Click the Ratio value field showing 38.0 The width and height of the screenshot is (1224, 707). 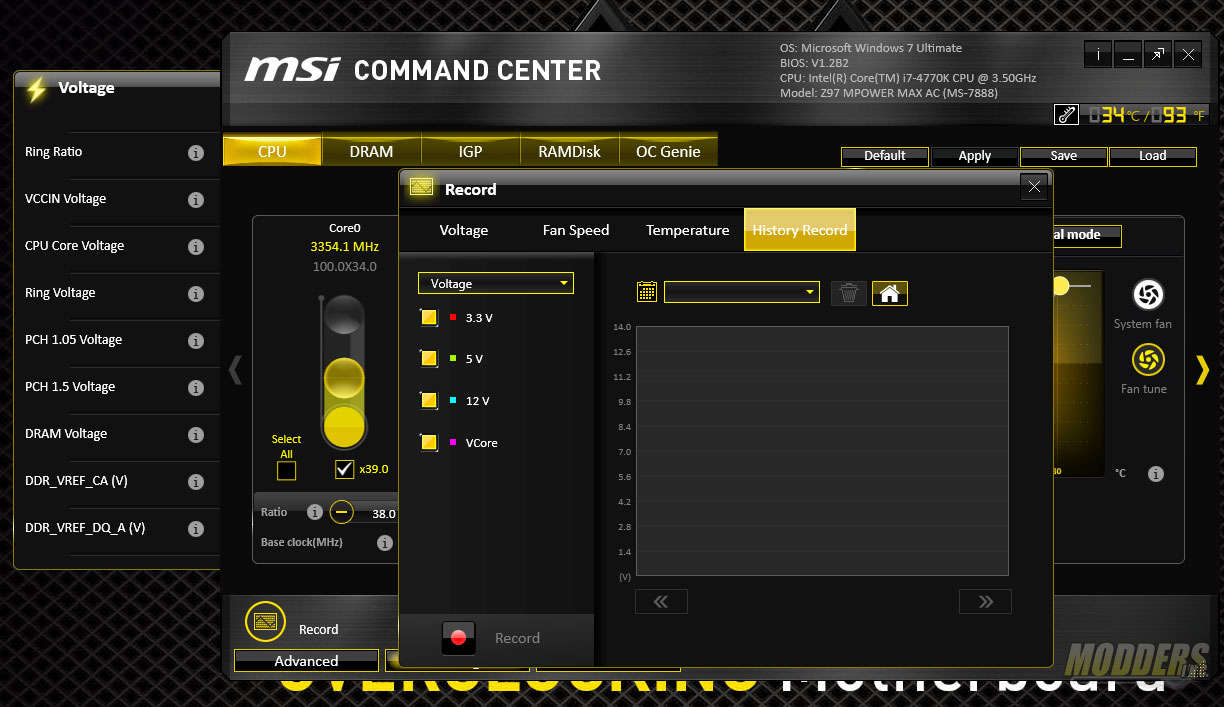click(x=382, y=514)
